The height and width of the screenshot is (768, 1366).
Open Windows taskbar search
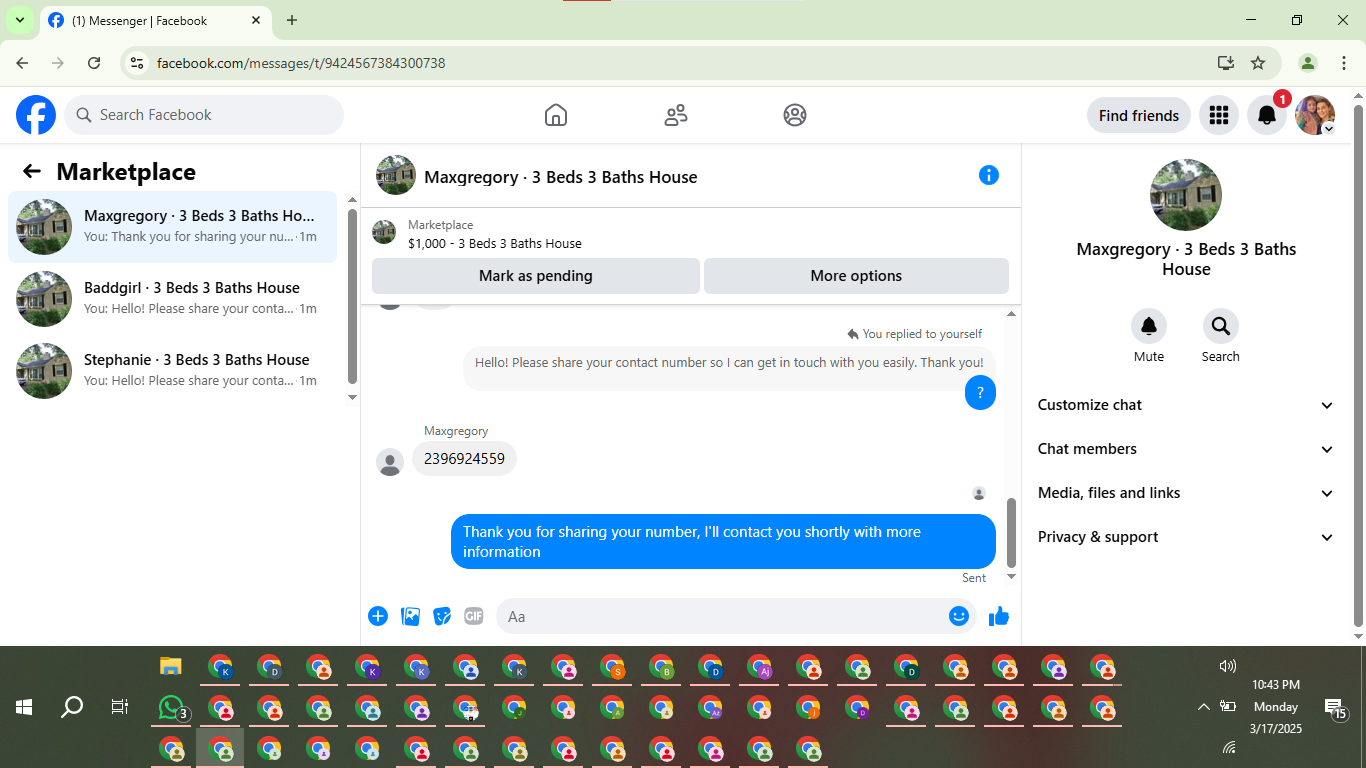click(72, 707)
